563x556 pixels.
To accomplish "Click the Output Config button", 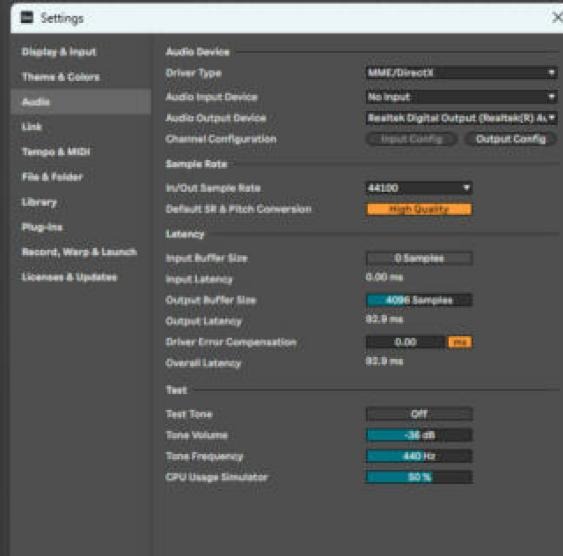I will point(511,139).
